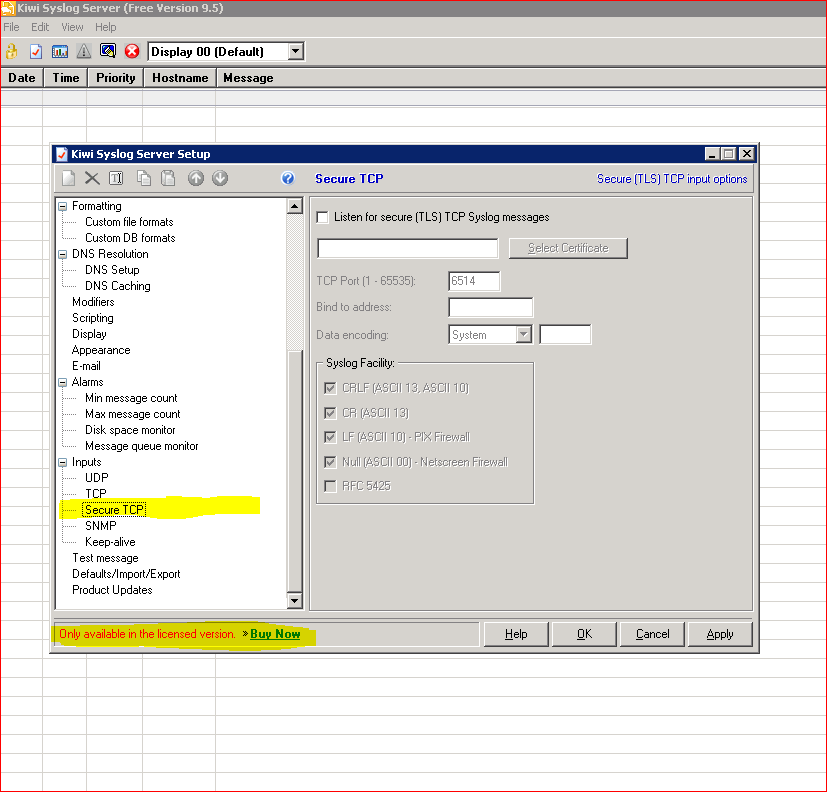The width and height of the screenshot is (827, 792).
Task: Click the field beside the encoding dropdown
Action: click(565, 334)
